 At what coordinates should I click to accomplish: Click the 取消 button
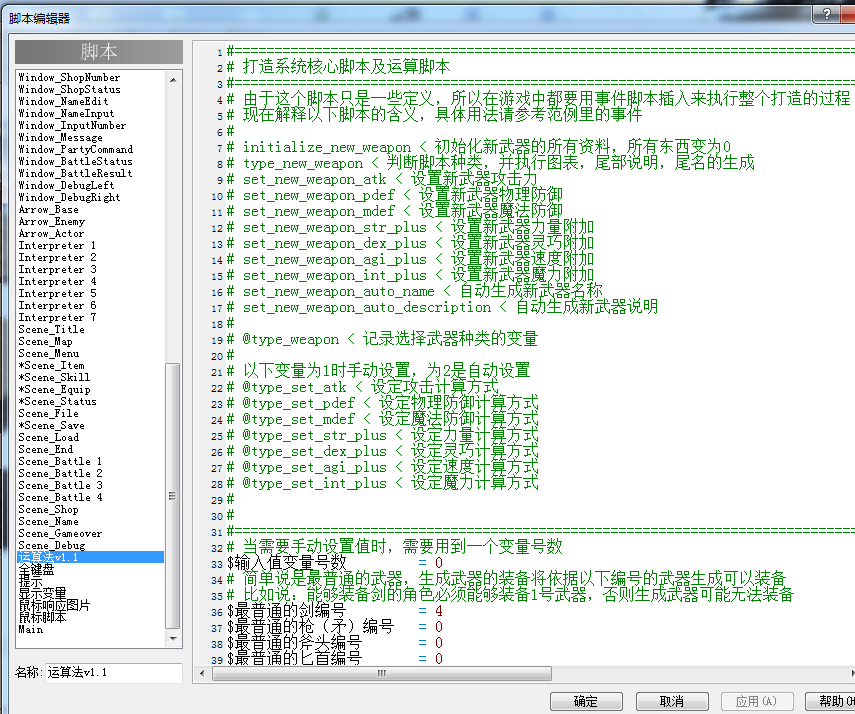[x=672, y=701]
